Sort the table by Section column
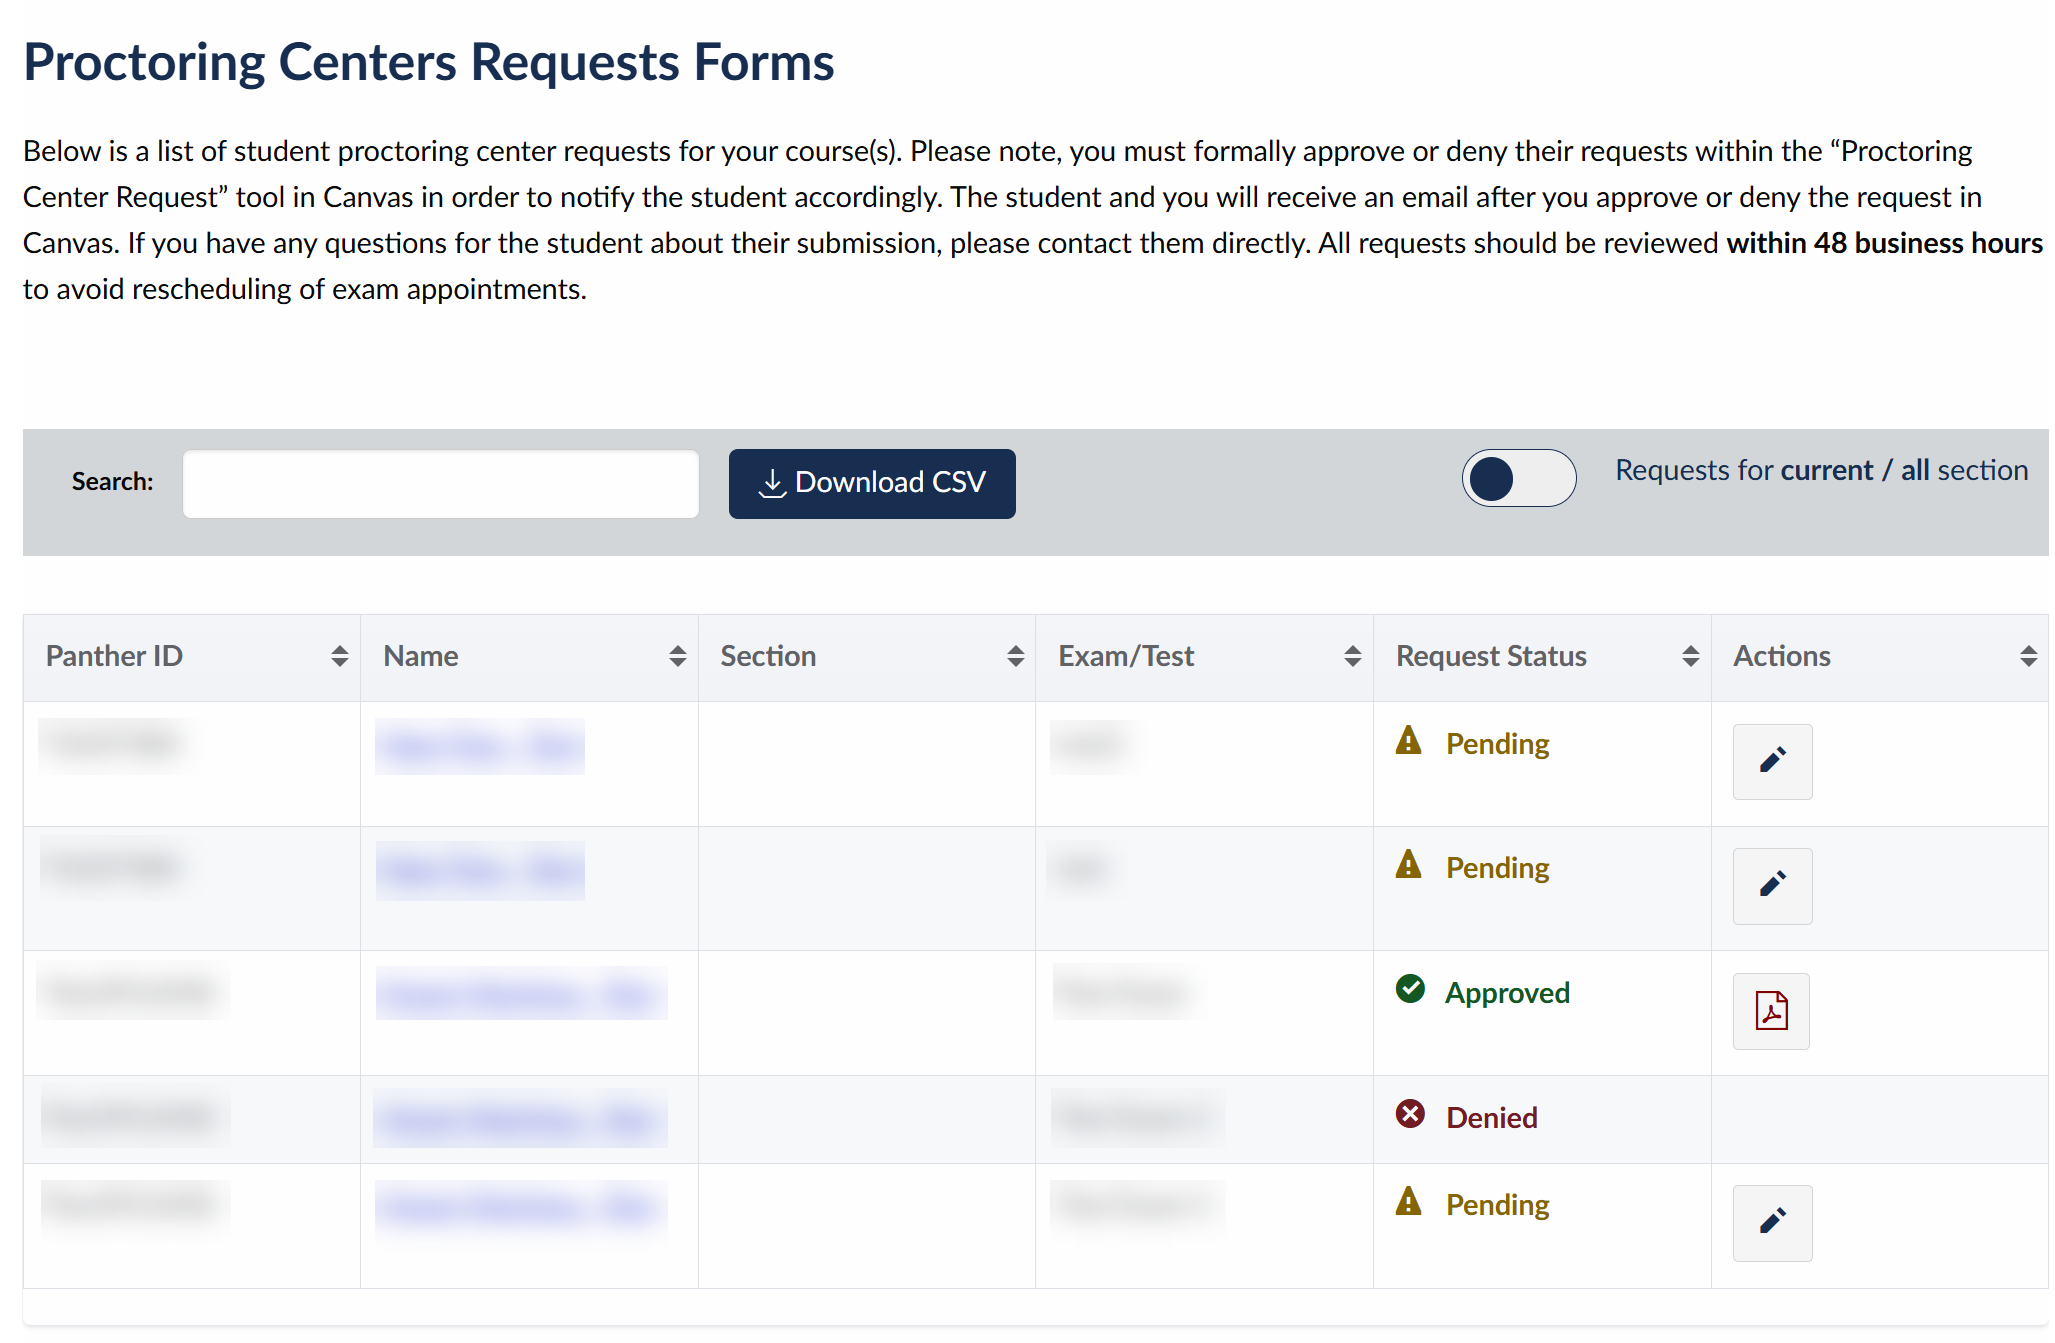Screen dimensions: 2055x1343 click(x=1014, y=656)
